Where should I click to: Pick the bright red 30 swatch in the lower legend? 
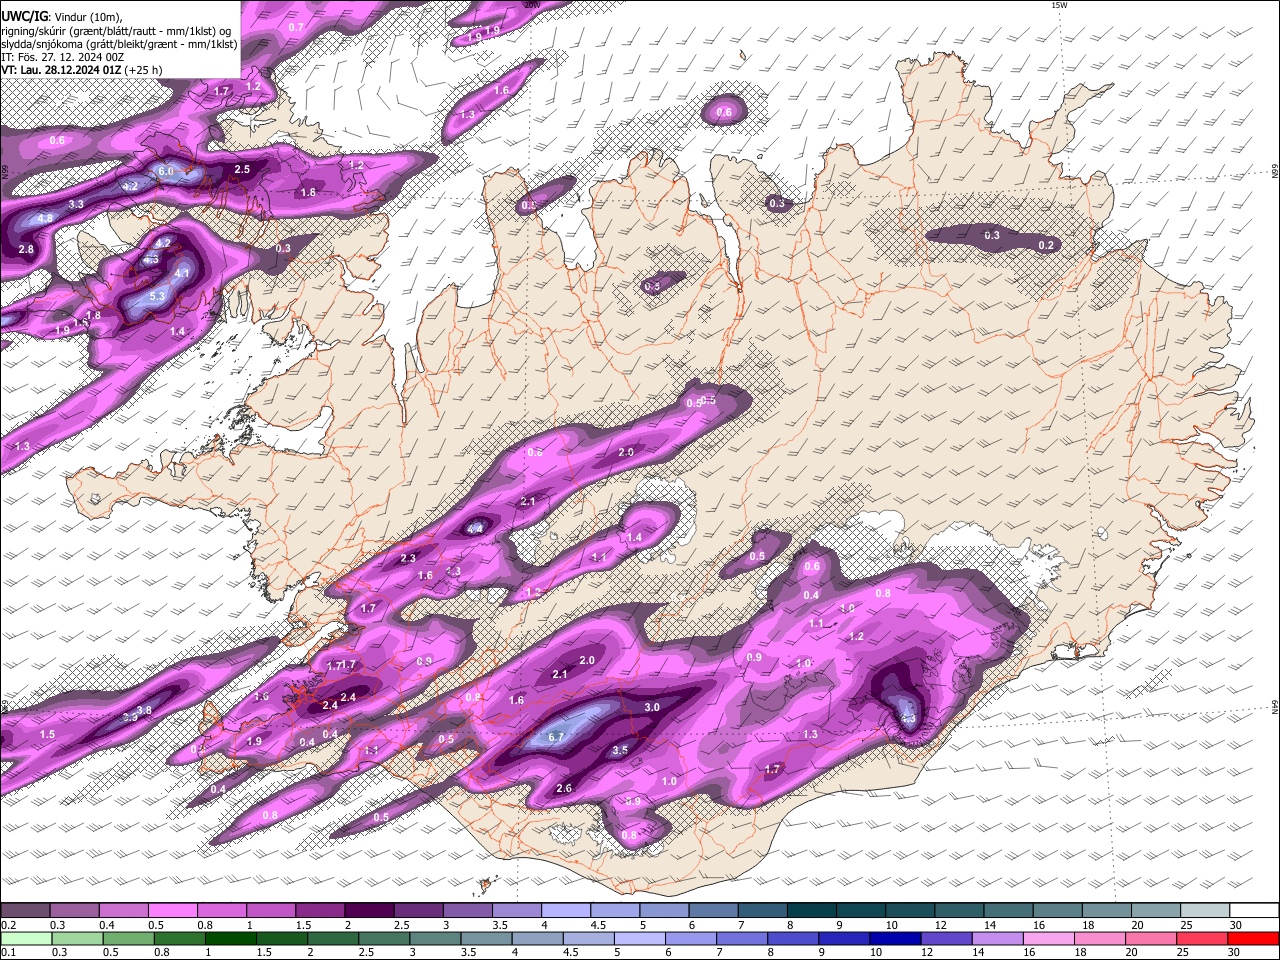[x=1253, y=938]
